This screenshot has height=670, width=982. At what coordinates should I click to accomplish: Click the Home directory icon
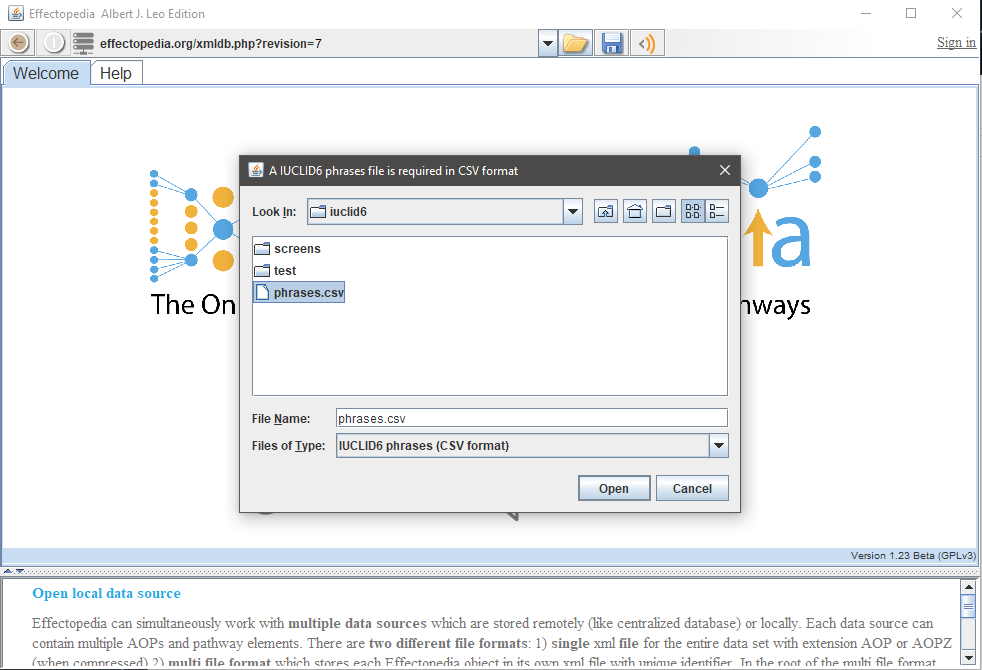635,212
